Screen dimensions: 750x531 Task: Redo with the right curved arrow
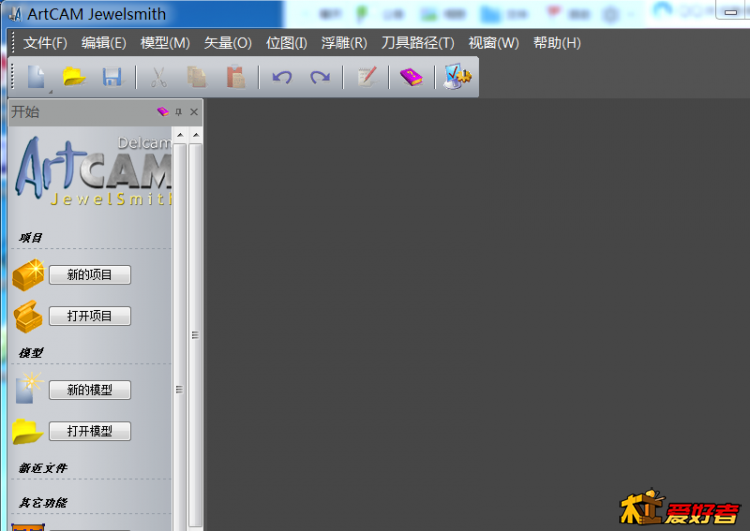320,77
